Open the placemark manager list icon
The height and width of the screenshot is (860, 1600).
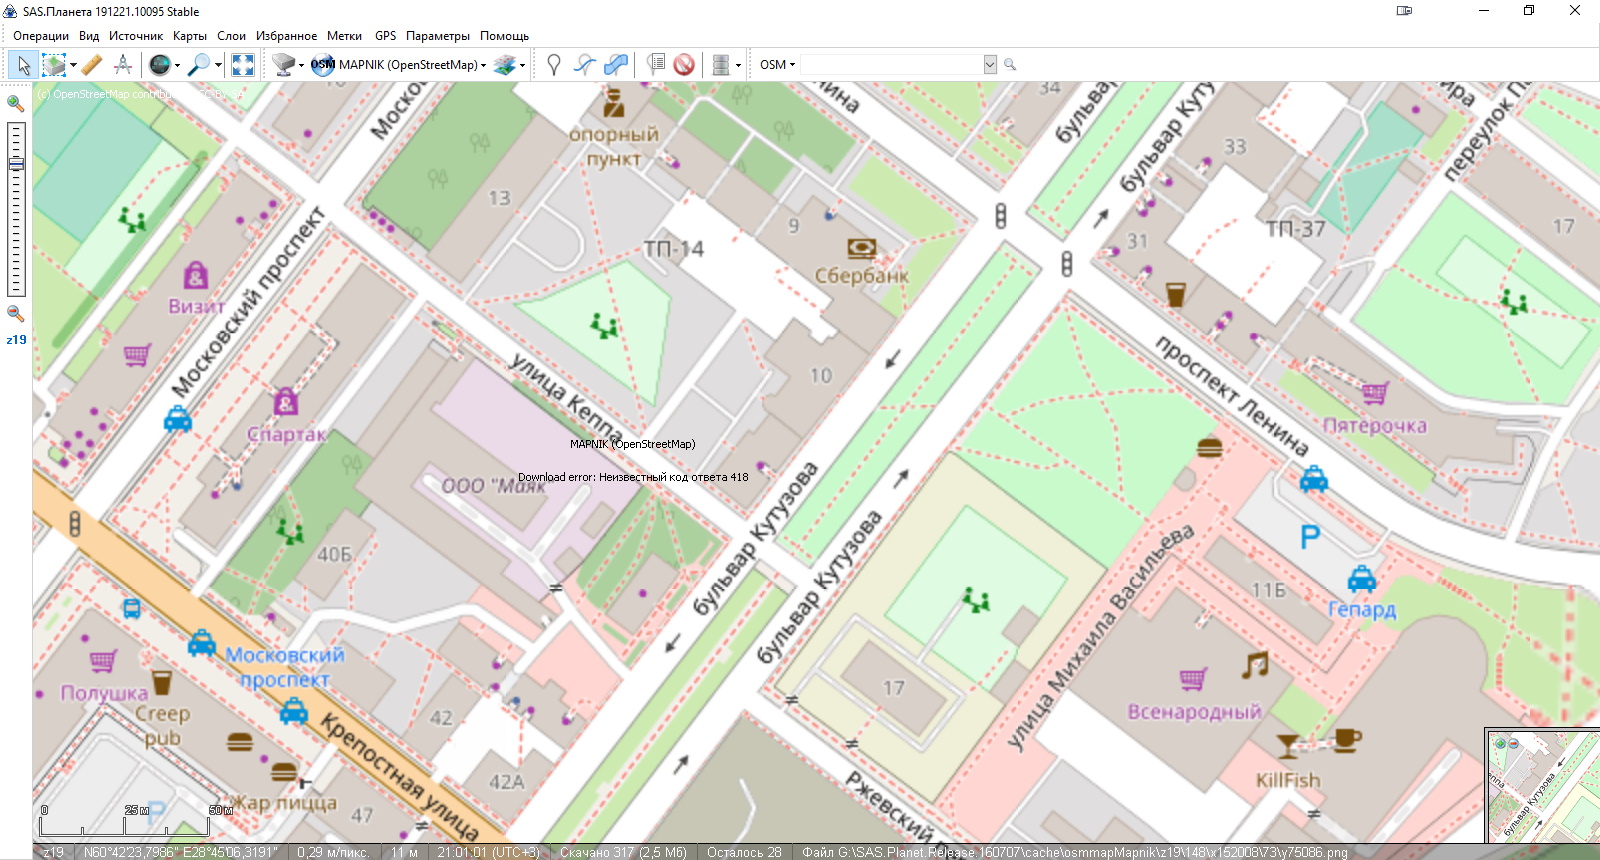click(655, 65)
